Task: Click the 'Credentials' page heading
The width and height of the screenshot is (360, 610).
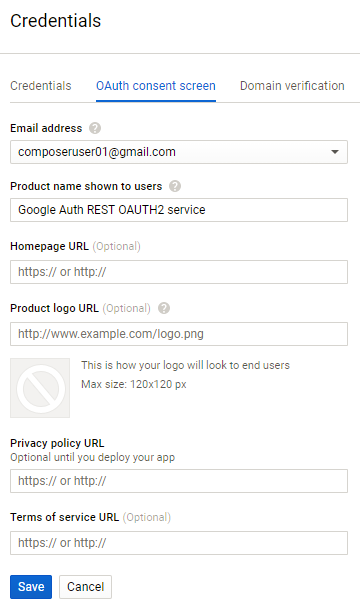Action: point(56,21)
